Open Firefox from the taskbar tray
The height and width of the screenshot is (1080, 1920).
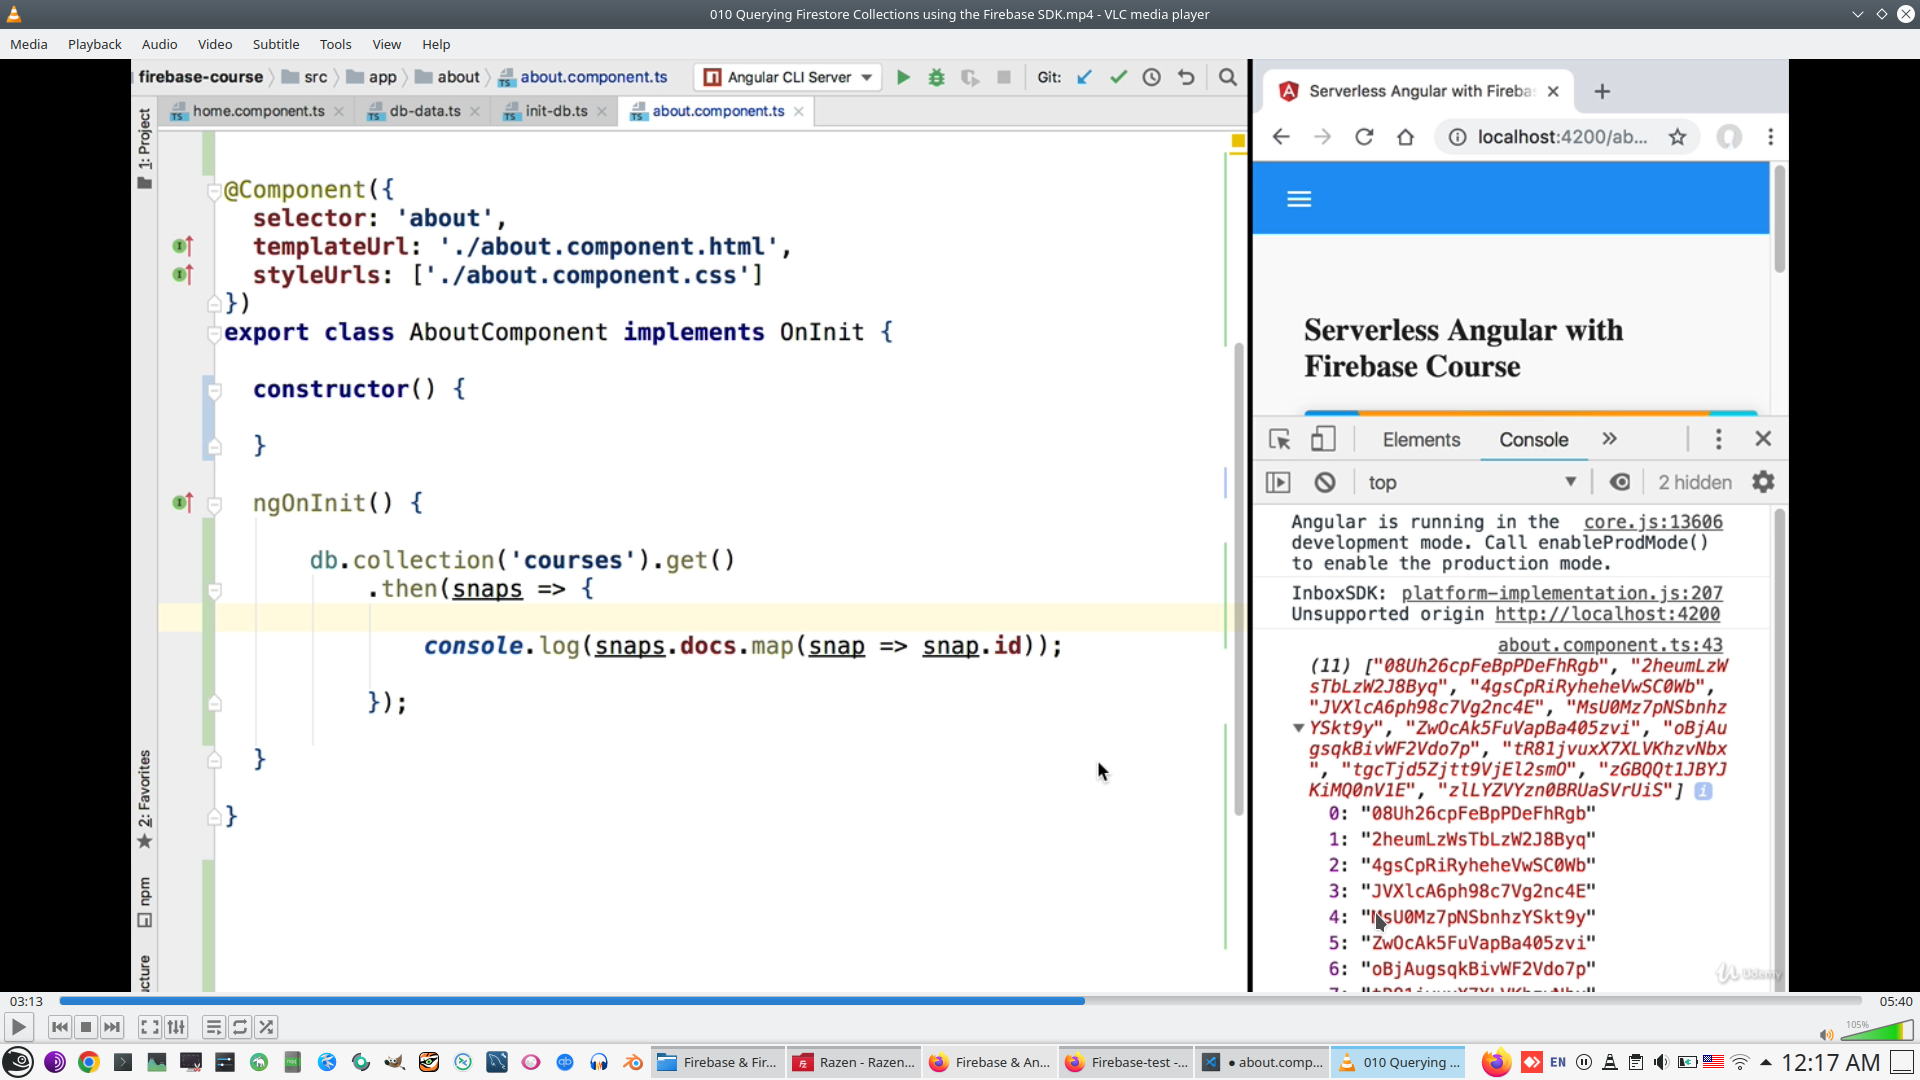(x=1496, y=1062)
